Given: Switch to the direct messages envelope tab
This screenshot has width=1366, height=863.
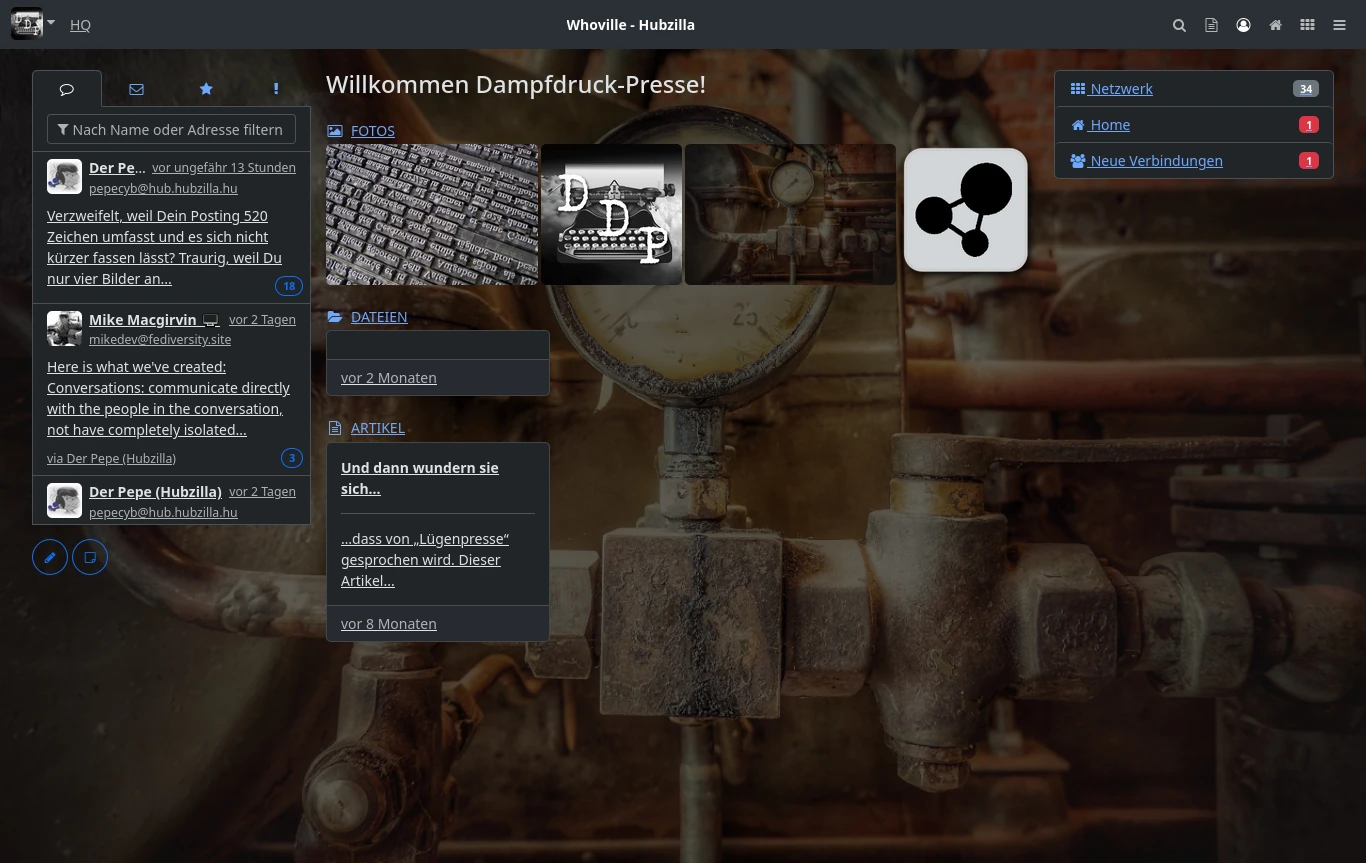Looking at the screenshot, I should 136,89.
